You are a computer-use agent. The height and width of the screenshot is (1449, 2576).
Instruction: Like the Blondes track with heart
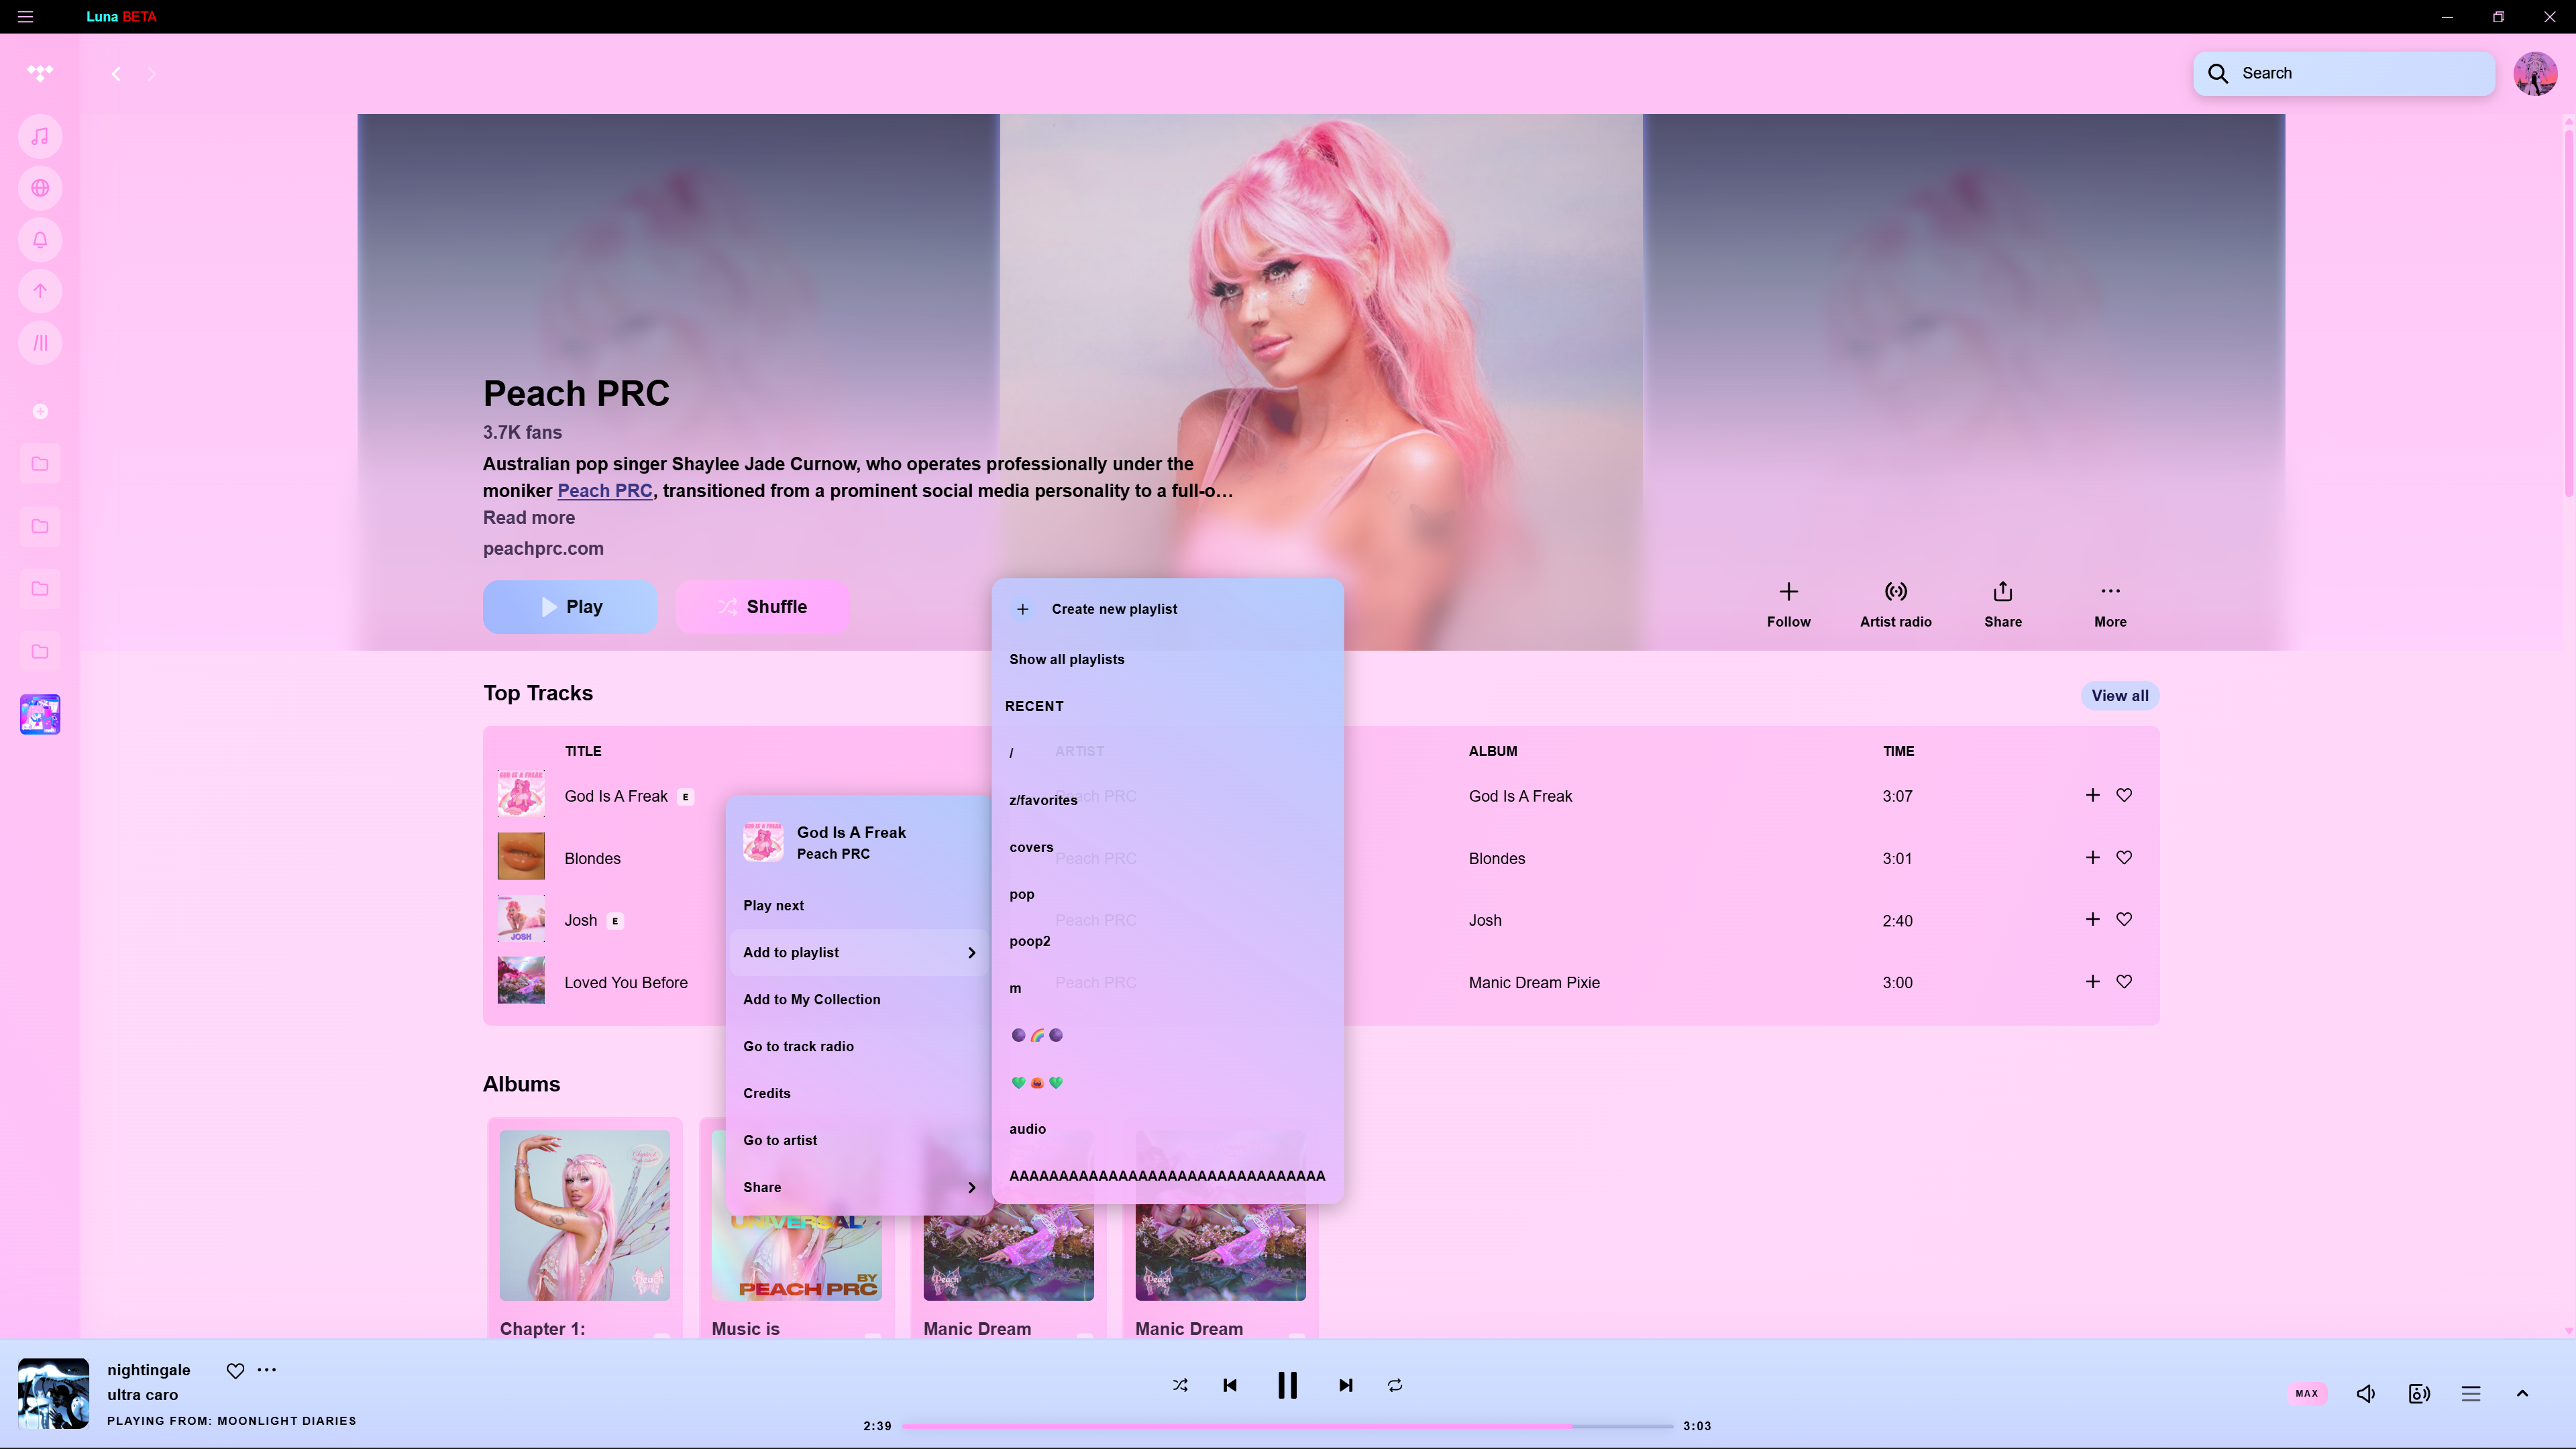pyautogui.click(x=2124, y=857)
